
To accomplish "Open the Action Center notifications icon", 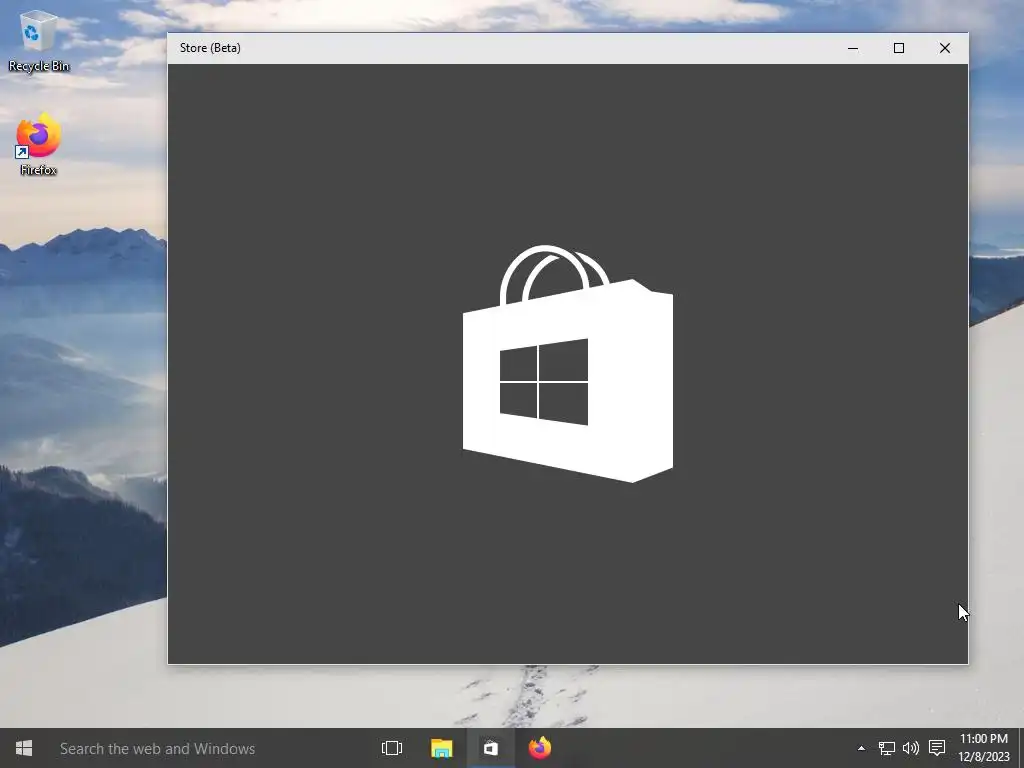I will 937,748.
